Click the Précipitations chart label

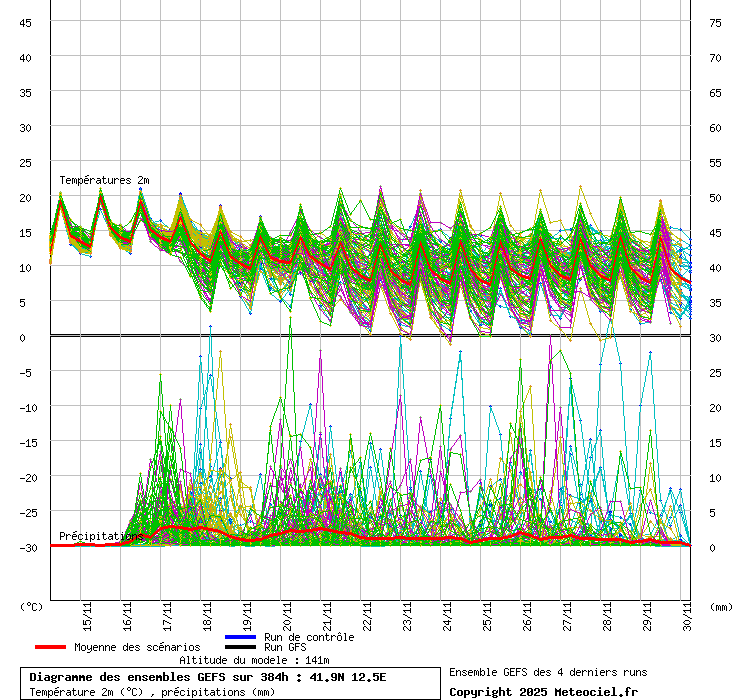point(101,536)
